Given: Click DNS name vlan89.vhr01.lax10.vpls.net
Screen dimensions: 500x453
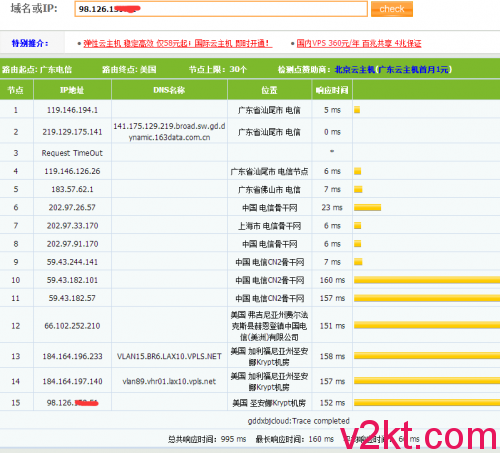Looking at the screenshot, I should [x=169, y=381].
